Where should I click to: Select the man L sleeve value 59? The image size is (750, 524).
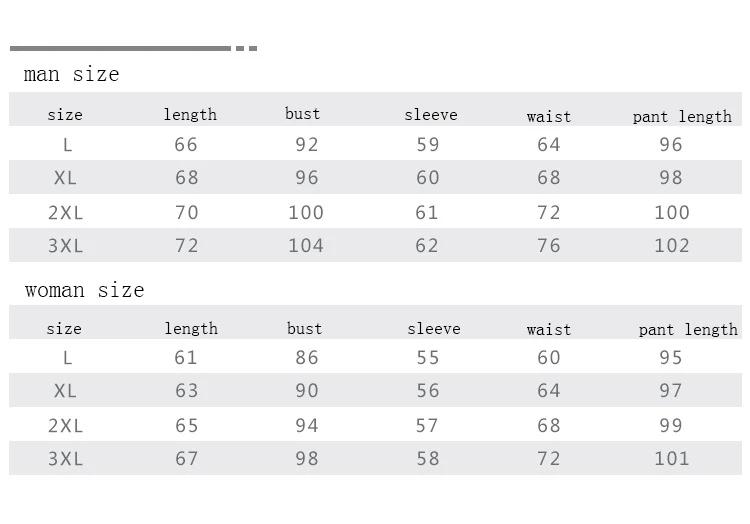click(428, 145)
